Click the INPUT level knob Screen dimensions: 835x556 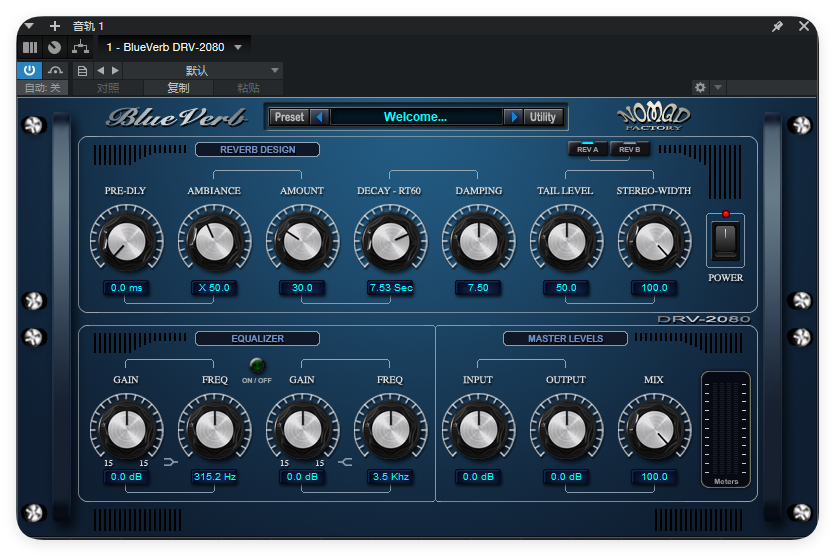478,429
